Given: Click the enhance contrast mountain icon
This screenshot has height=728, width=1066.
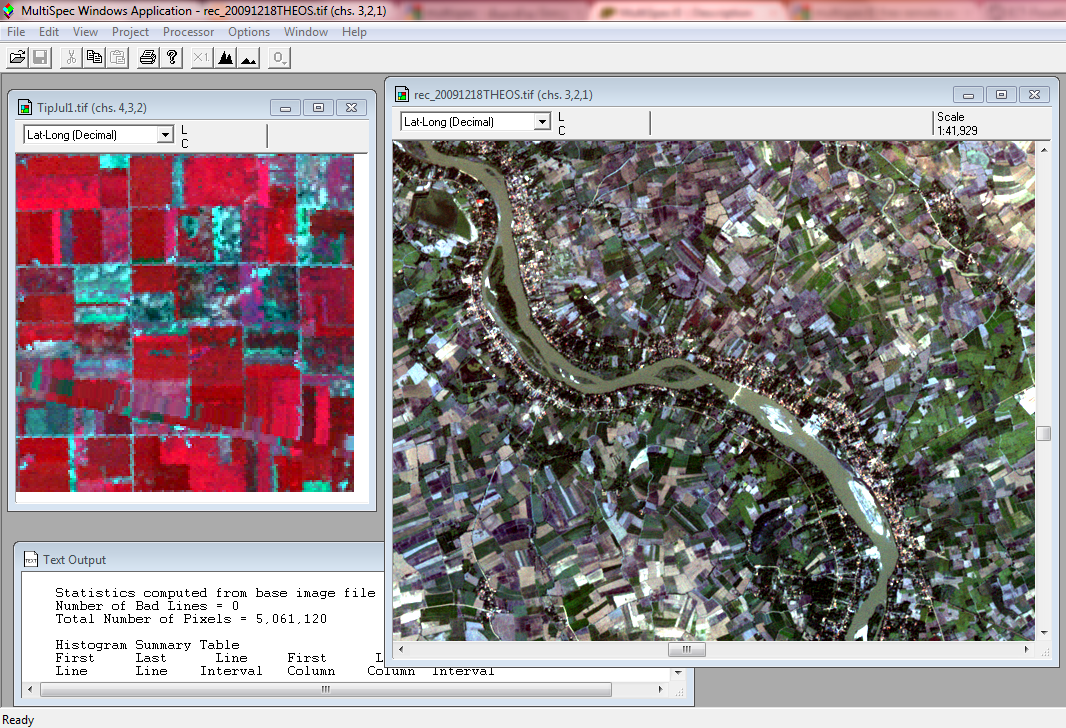Looking at the screenshot, I should [x=248, y=57].
